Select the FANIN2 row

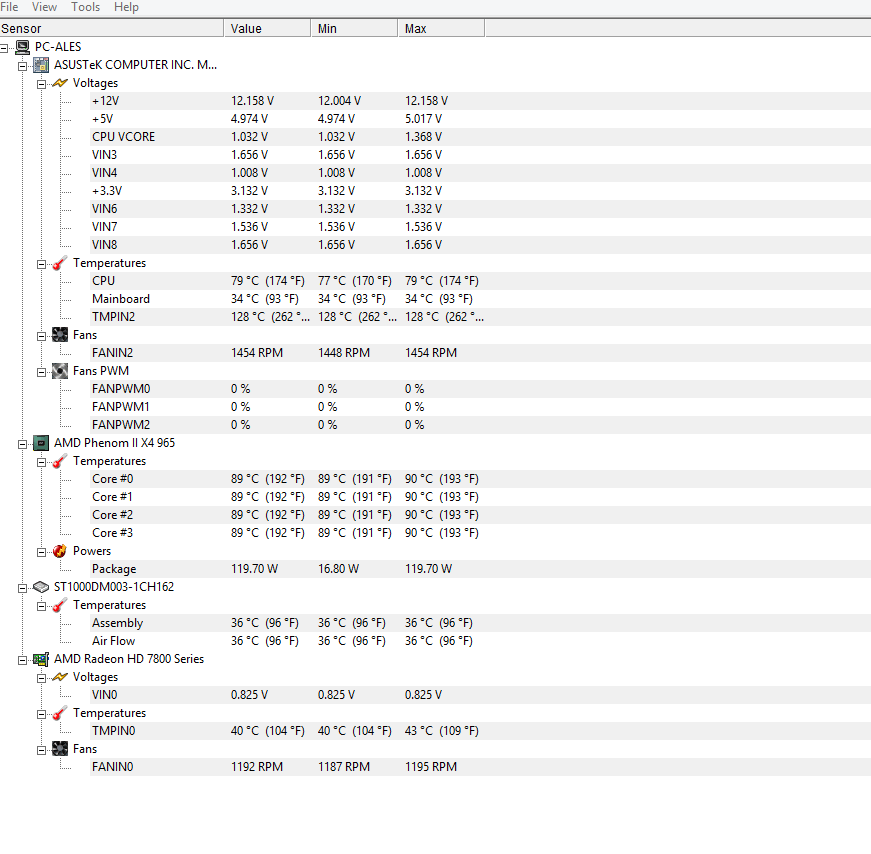click(x=480, y=353)
